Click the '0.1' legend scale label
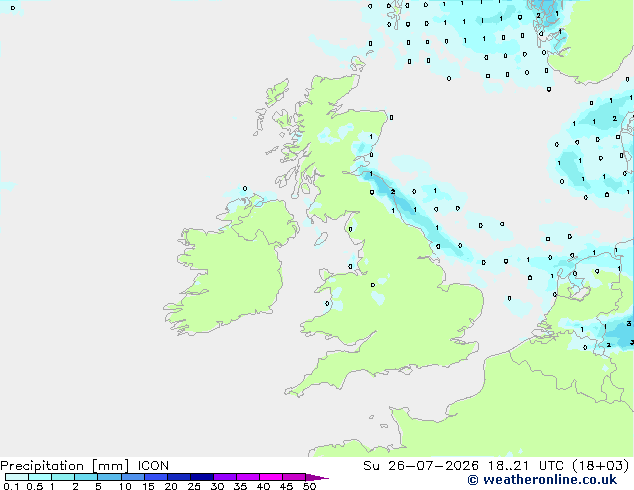Image resolution: width=634 pixels, height=490 pixels. tap(11, 486)
